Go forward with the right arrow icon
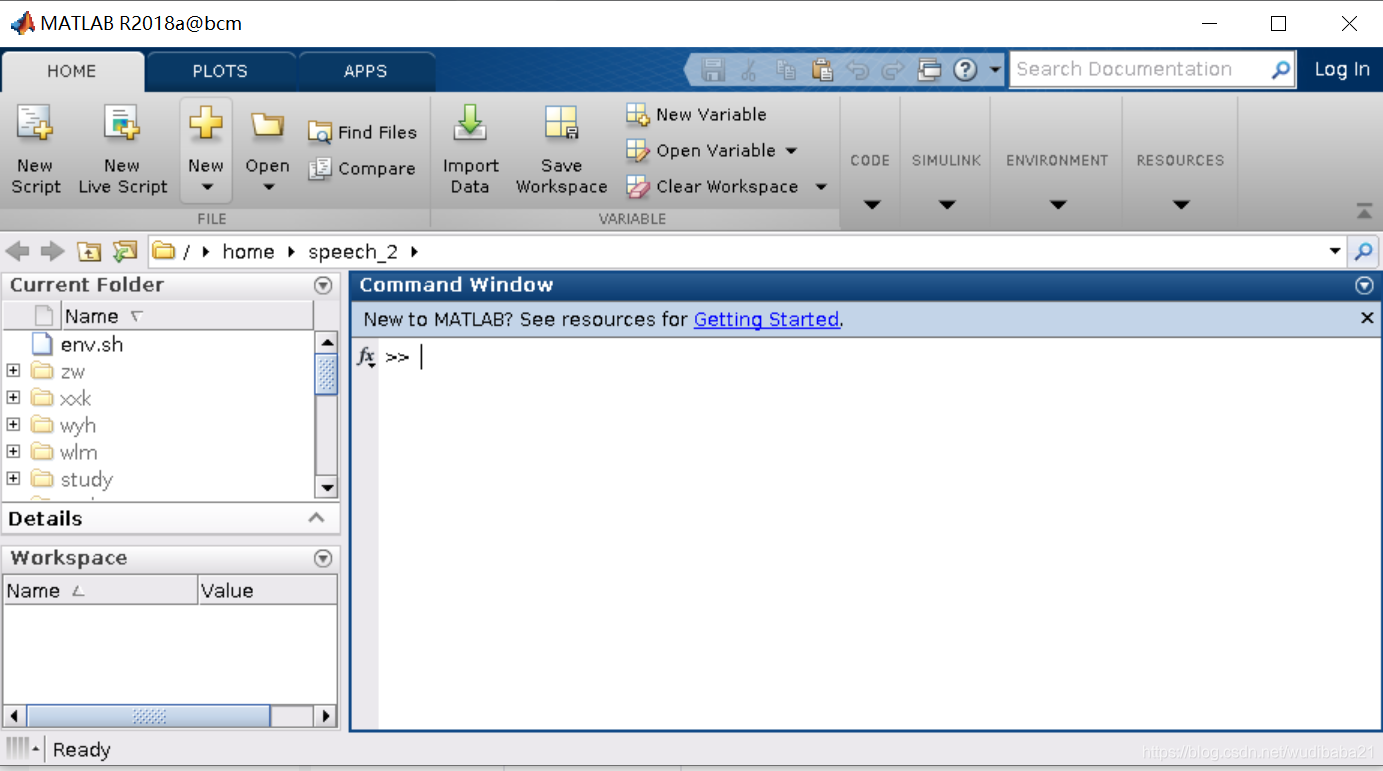 click(x=52, y=252)
